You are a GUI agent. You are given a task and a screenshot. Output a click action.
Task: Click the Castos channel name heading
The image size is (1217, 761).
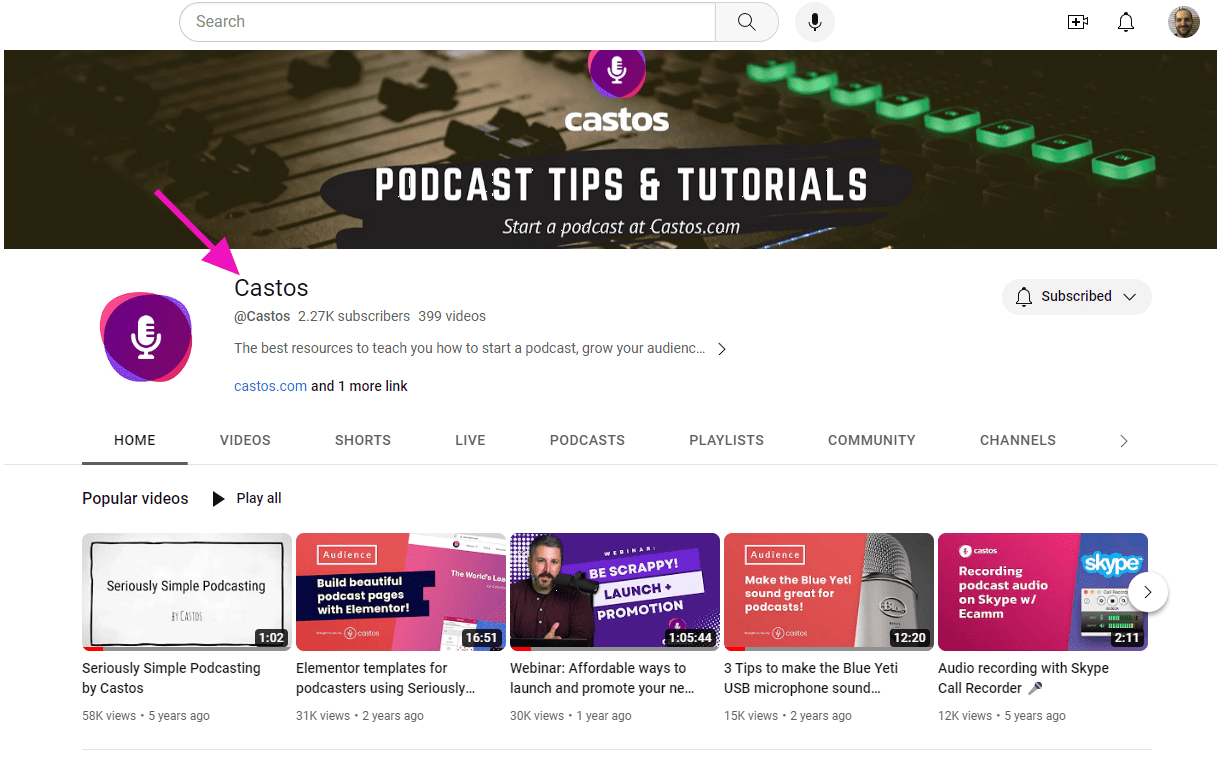tap(271, 288)
